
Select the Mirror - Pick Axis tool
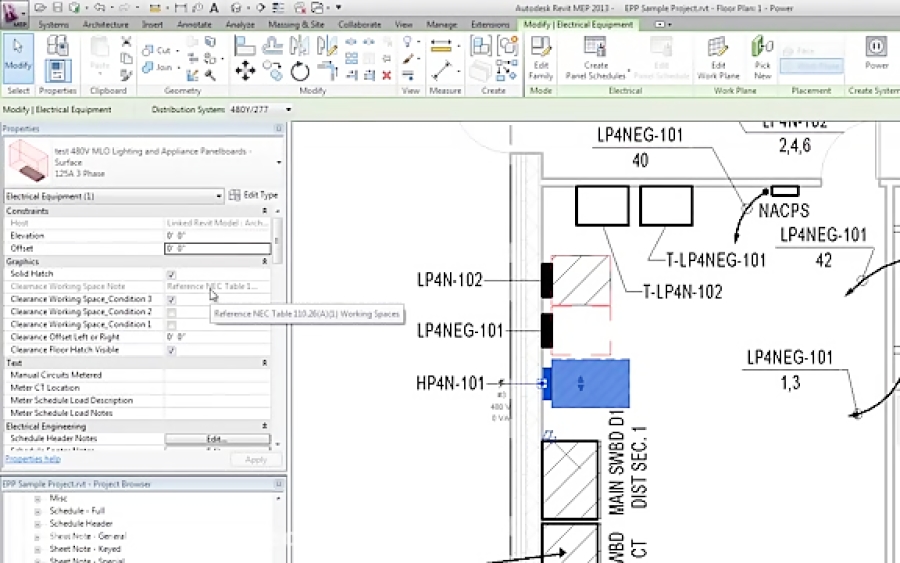pyautogui.click(x=299, y=46)
